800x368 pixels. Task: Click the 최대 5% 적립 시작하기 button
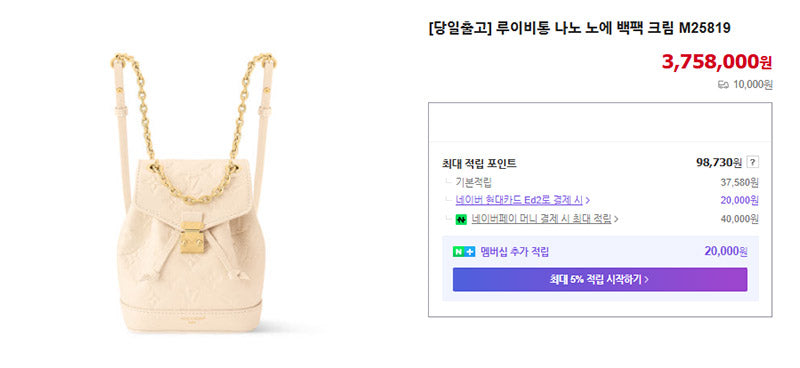coord(600,280)
